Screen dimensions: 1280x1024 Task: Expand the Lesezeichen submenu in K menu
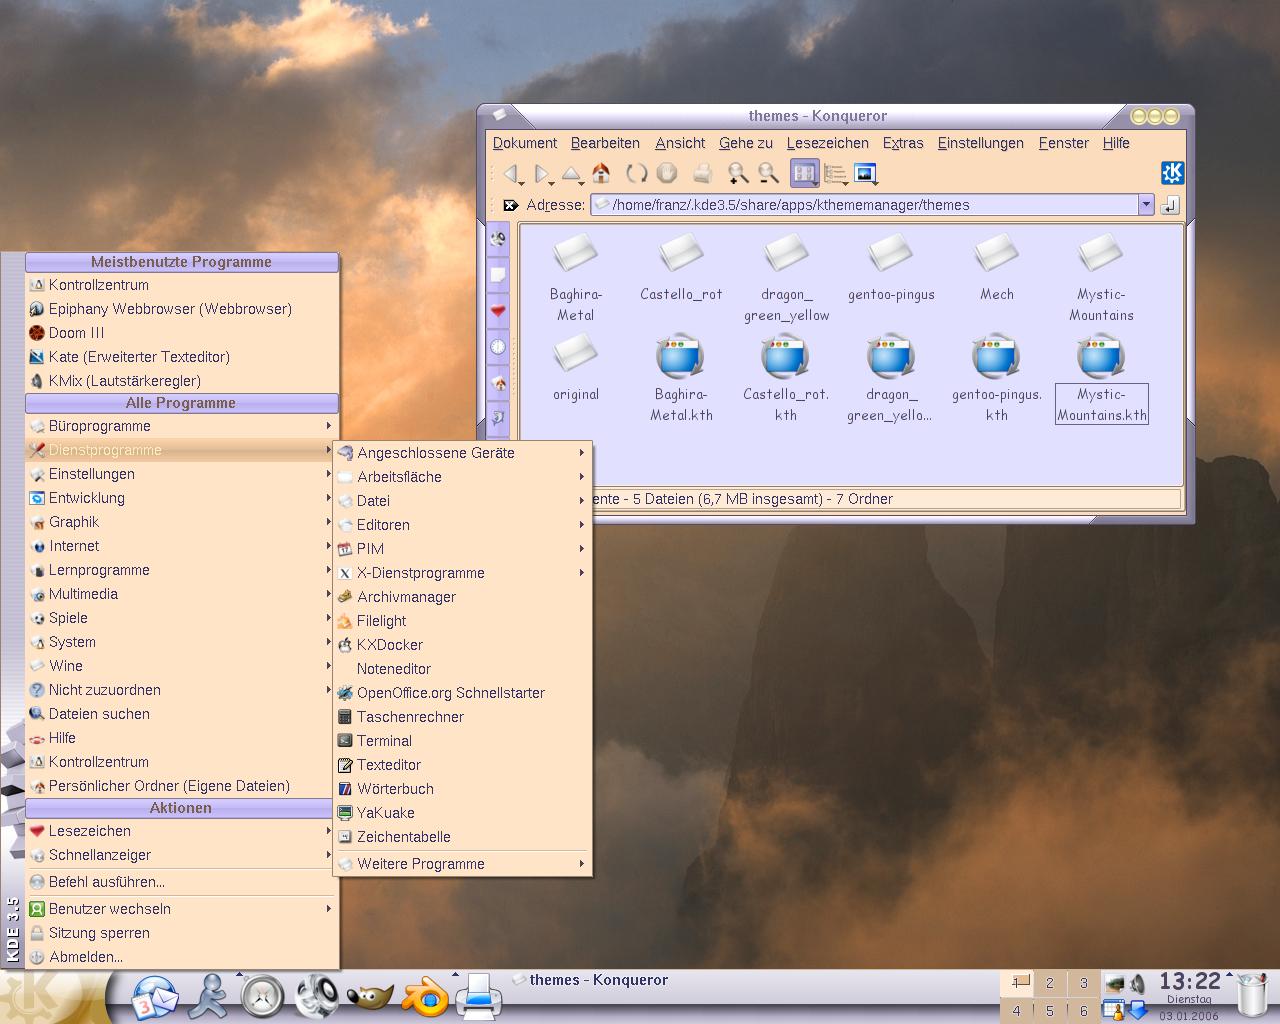click(x=181, y=831)
